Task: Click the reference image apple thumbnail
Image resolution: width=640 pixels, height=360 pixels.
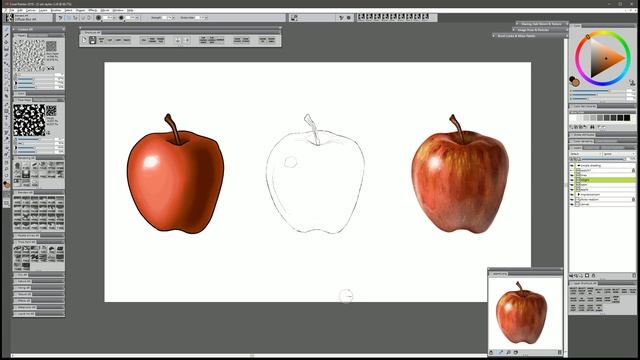Action: [521, 313]
